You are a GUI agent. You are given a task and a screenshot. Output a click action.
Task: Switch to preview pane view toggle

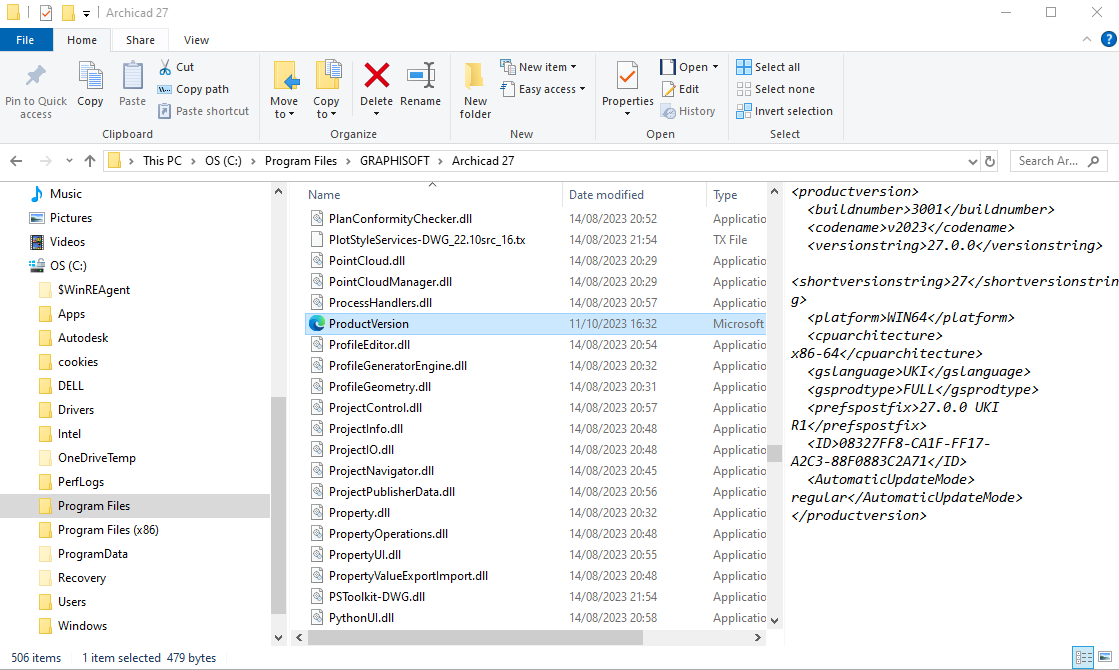[x=1105, y=657]
